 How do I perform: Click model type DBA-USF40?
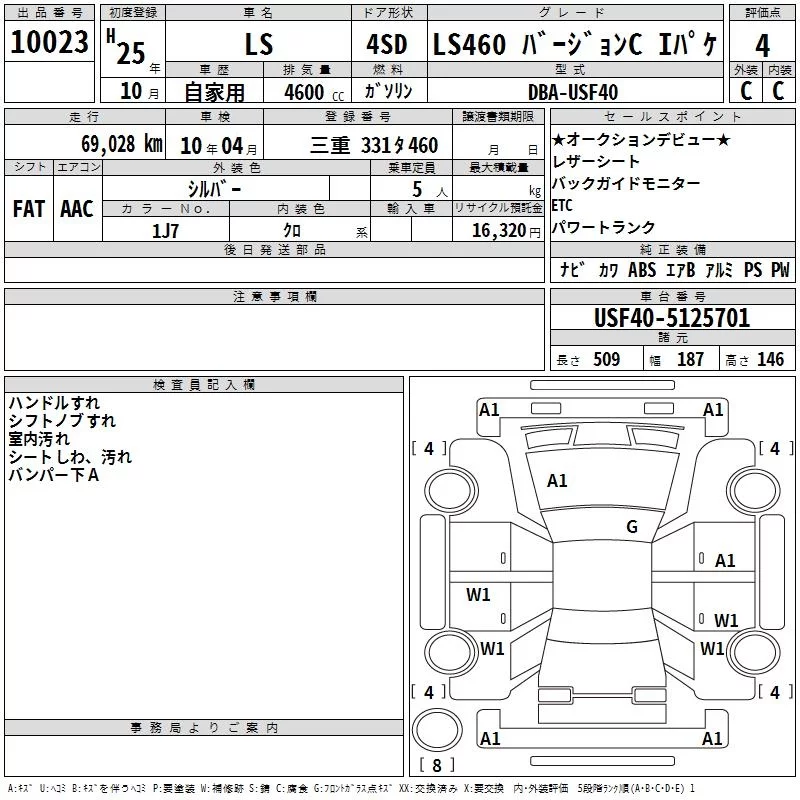click(573, 92)
